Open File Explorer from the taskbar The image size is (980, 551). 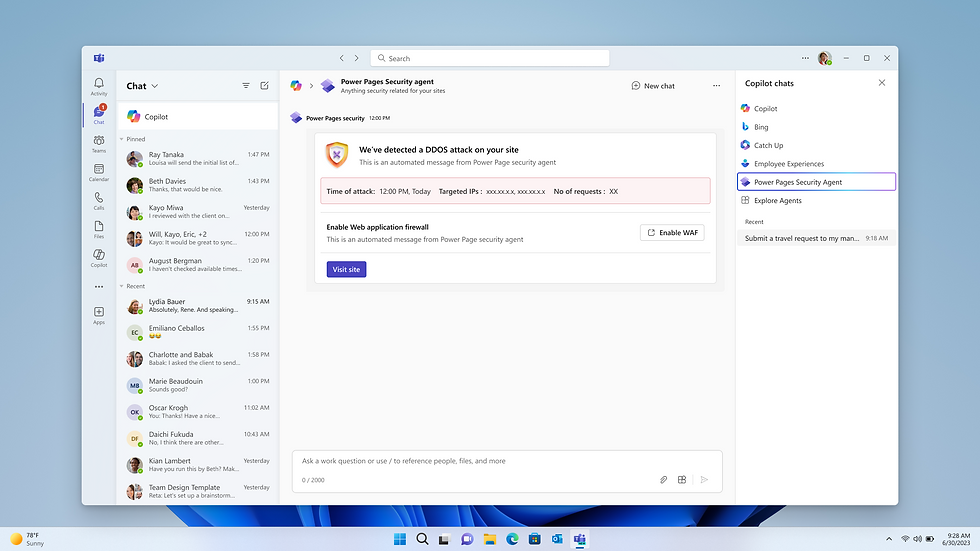coord(489,539)
